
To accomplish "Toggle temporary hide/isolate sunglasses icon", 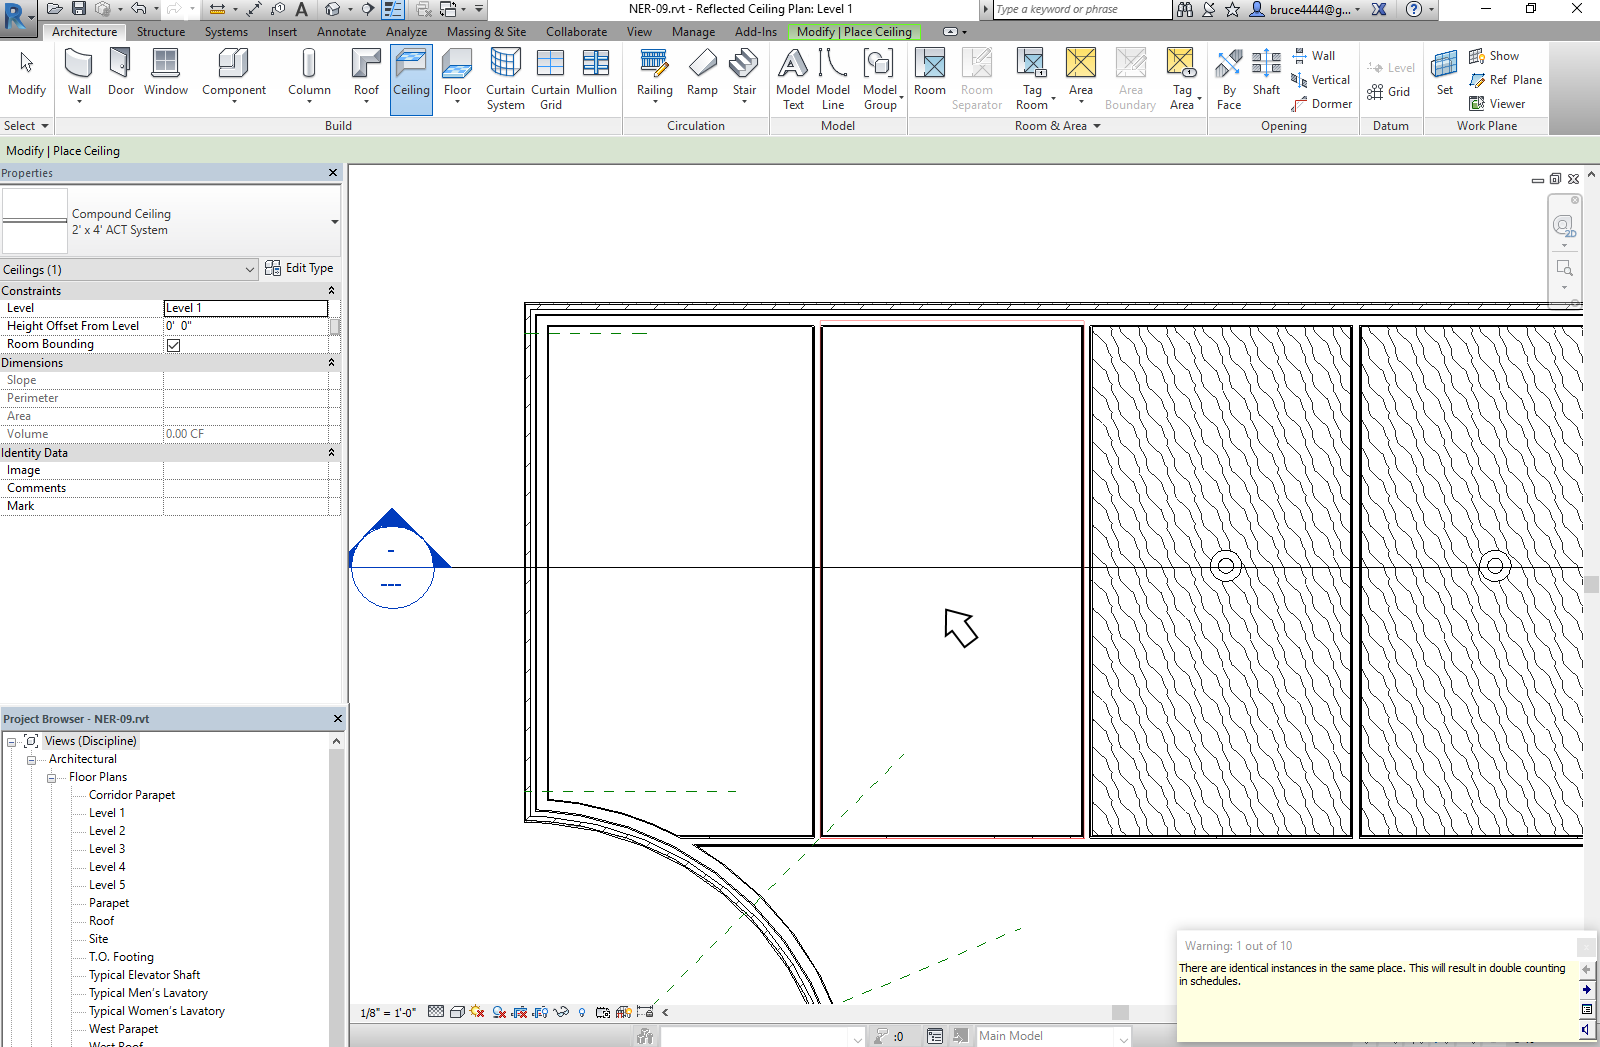I will [x=561, y=1012].
